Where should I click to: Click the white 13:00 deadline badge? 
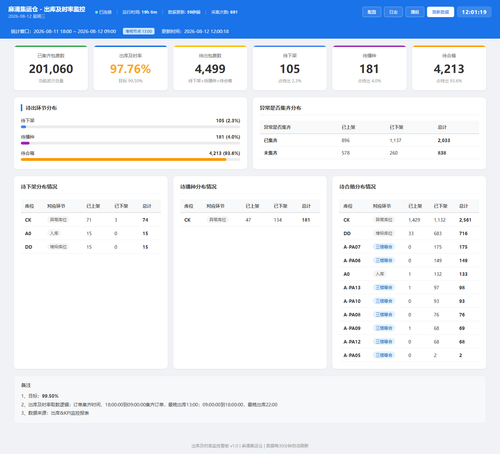[139, 31]
